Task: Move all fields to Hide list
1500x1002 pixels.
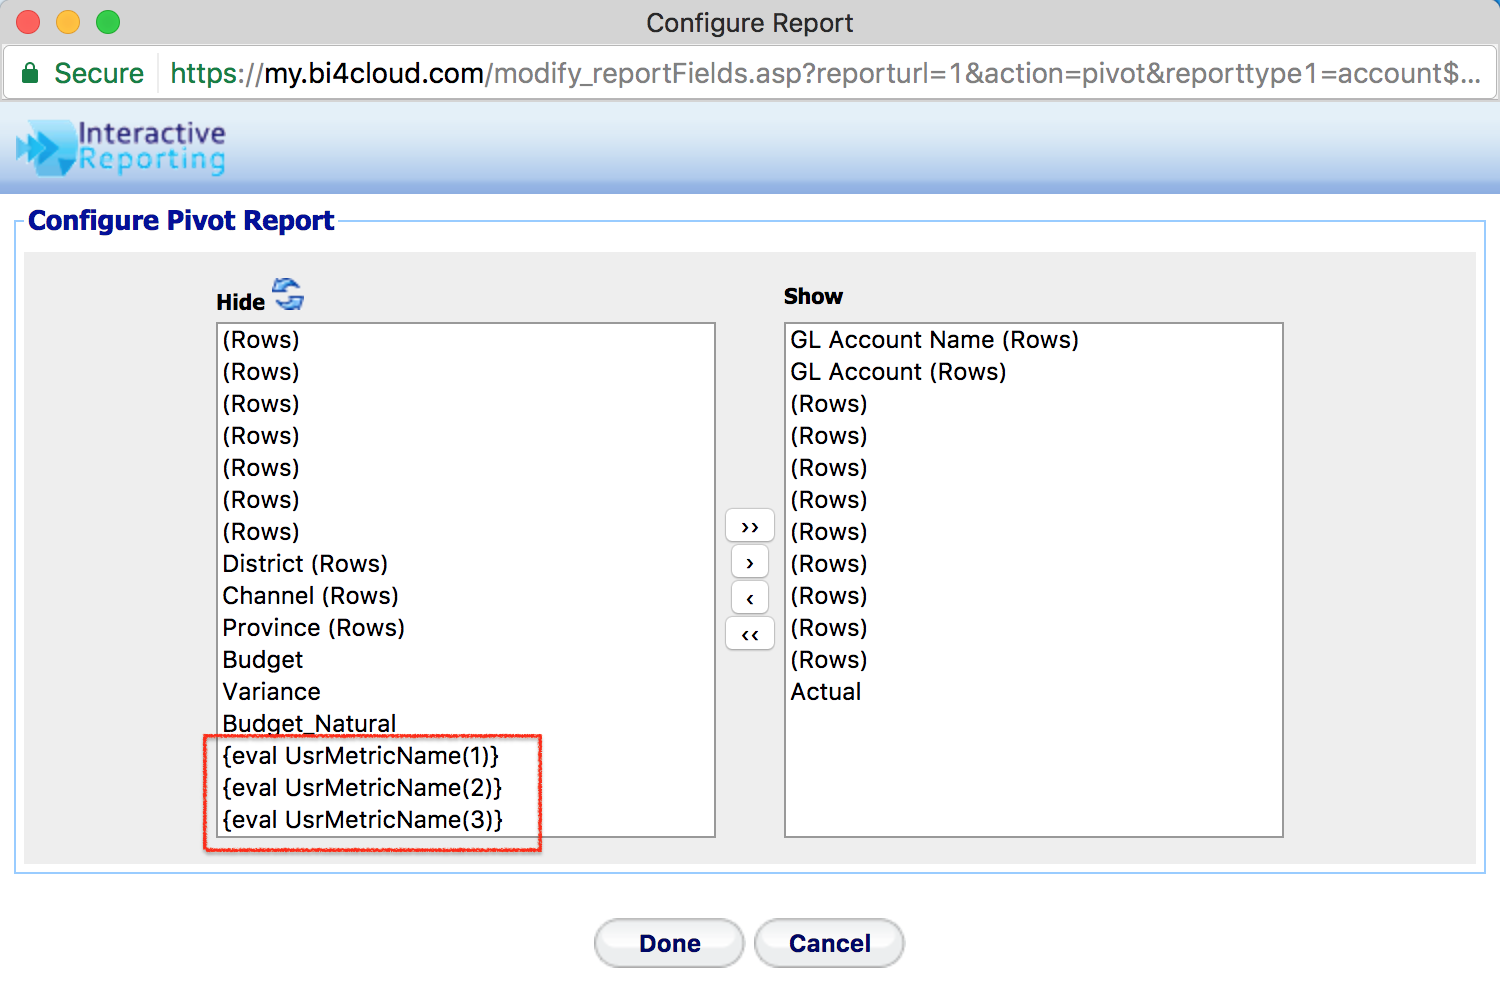Action: coord(750,634)
